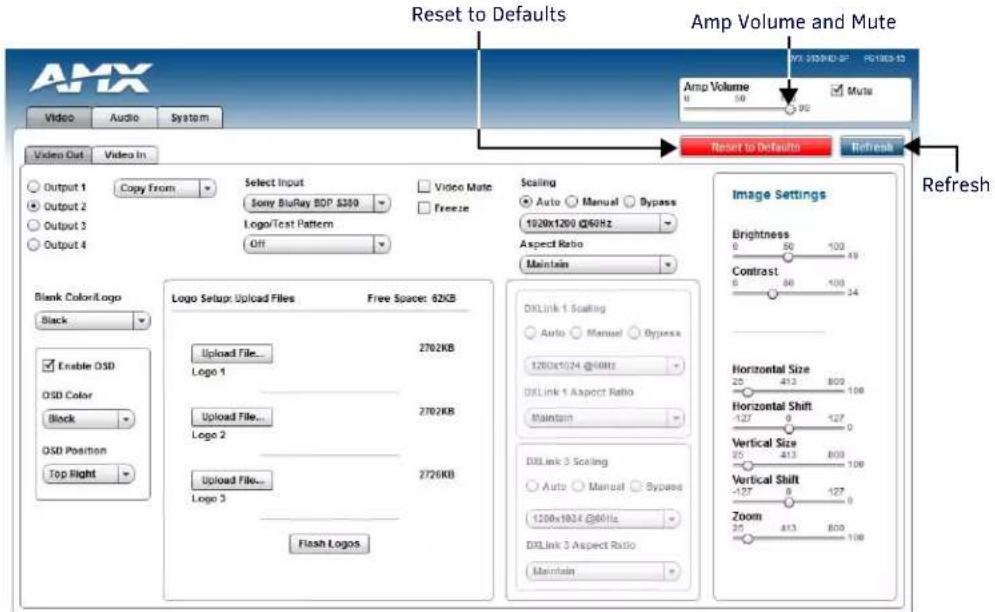Viewport: 995px width, 612px height.
Task: Open the Audio tab
Action: pos(124,117)
